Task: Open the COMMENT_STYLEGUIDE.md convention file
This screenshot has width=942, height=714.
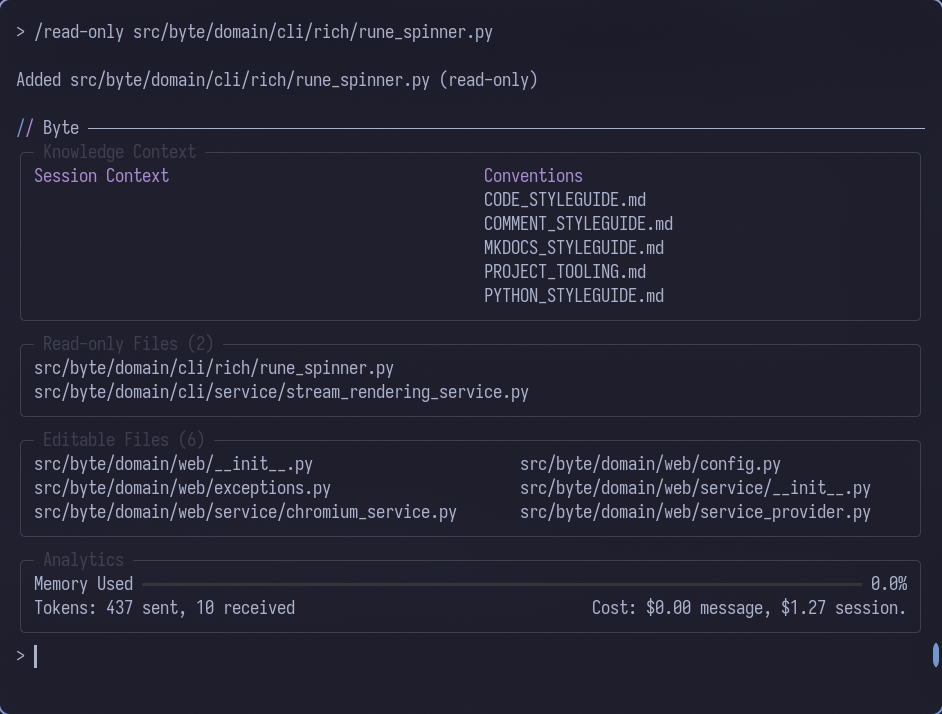Action: coord(578,223)
